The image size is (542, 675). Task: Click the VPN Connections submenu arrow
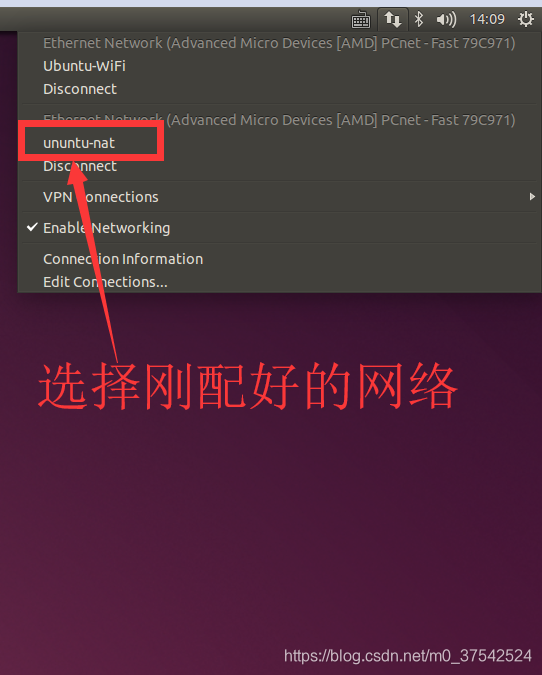pos(532,197)
